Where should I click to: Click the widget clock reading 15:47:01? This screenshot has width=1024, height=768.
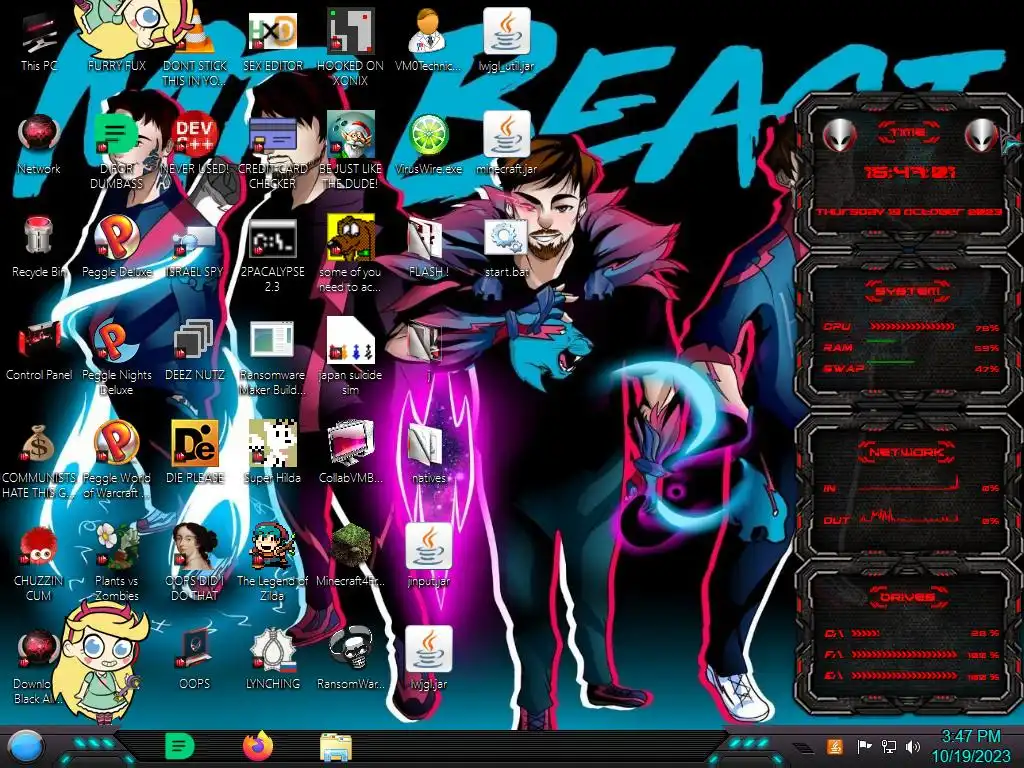910,172
